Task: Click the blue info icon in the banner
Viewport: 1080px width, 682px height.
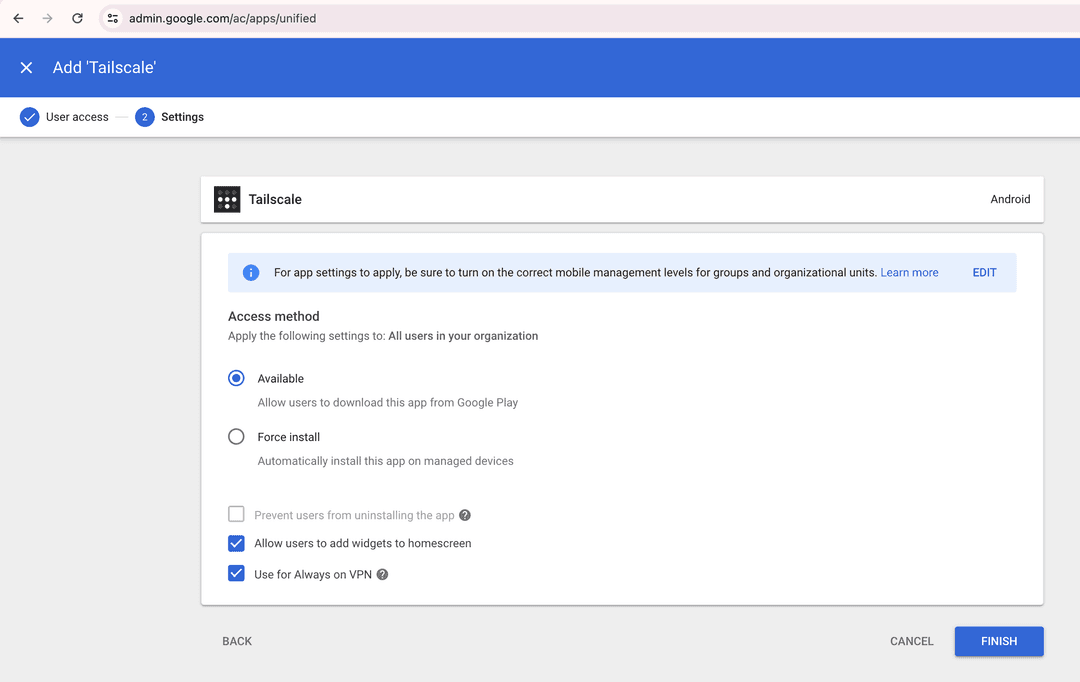Action: click(251, 272)
